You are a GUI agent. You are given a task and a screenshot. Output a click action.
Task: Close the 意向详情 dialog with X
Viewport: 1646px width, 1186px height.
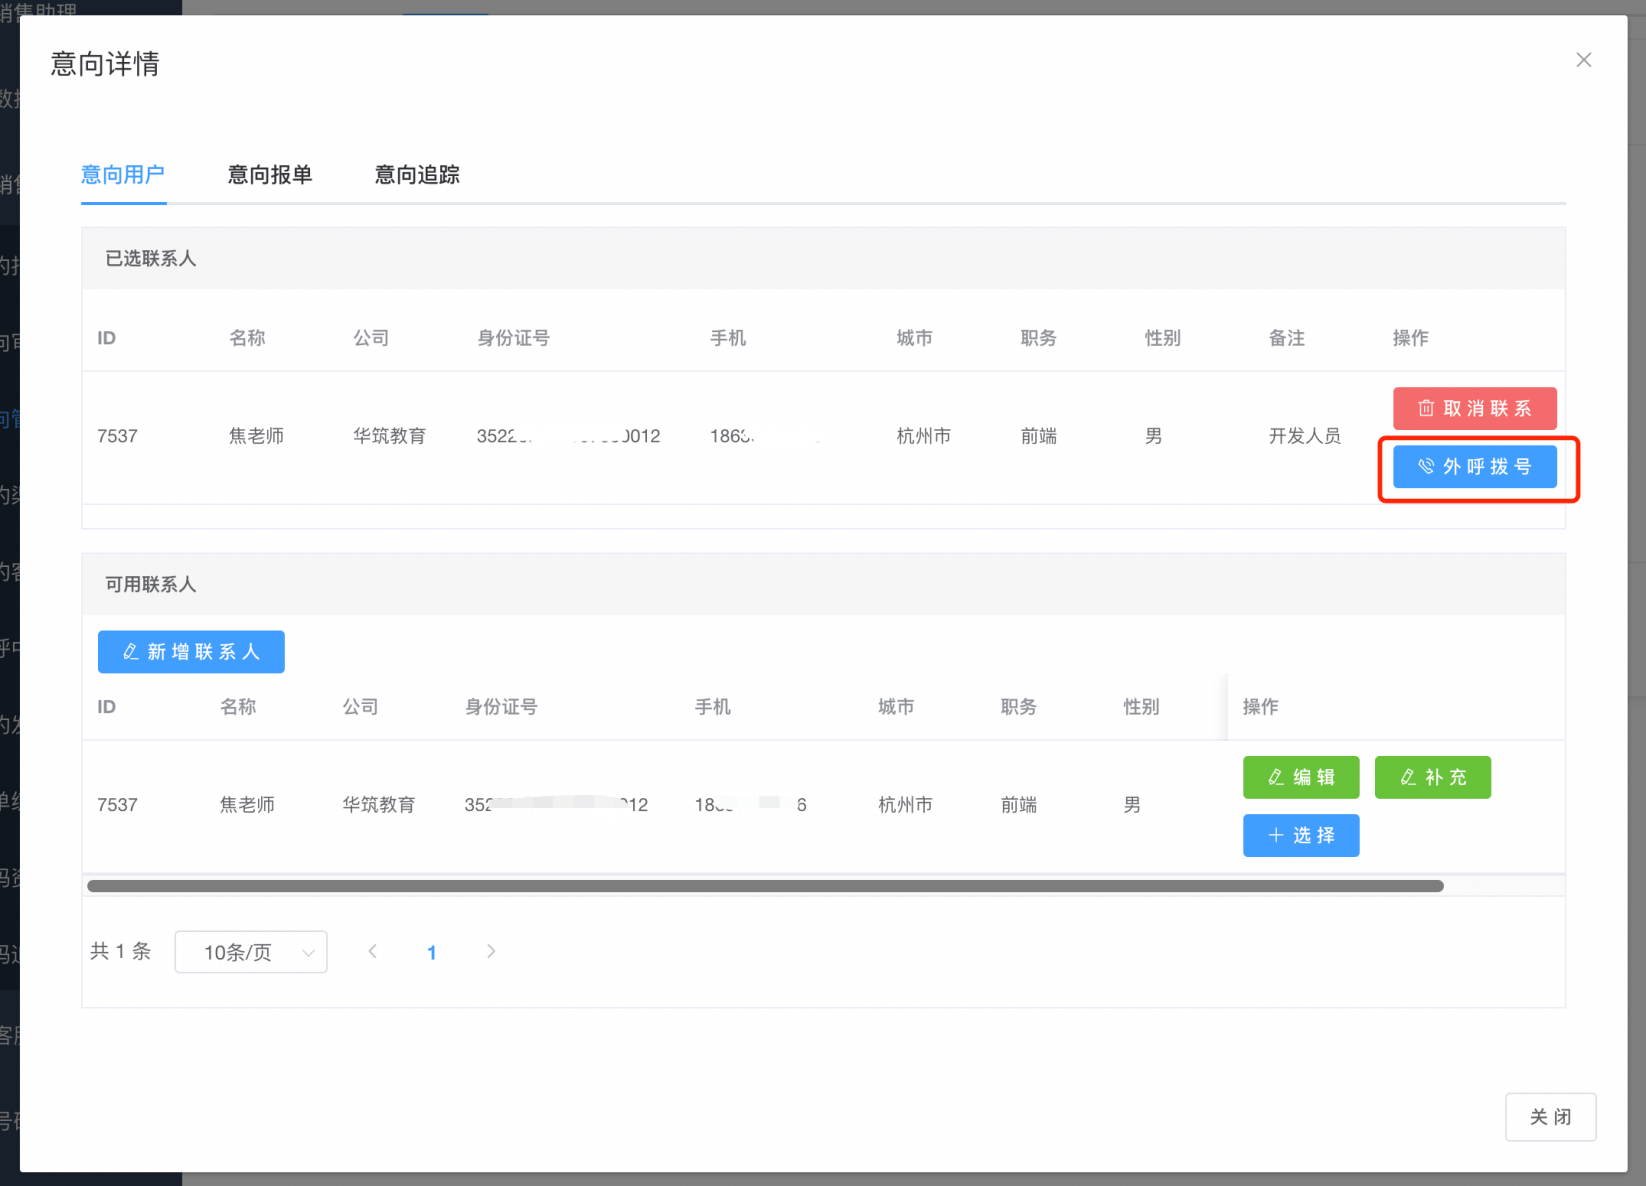click(x=1583, y=60)
